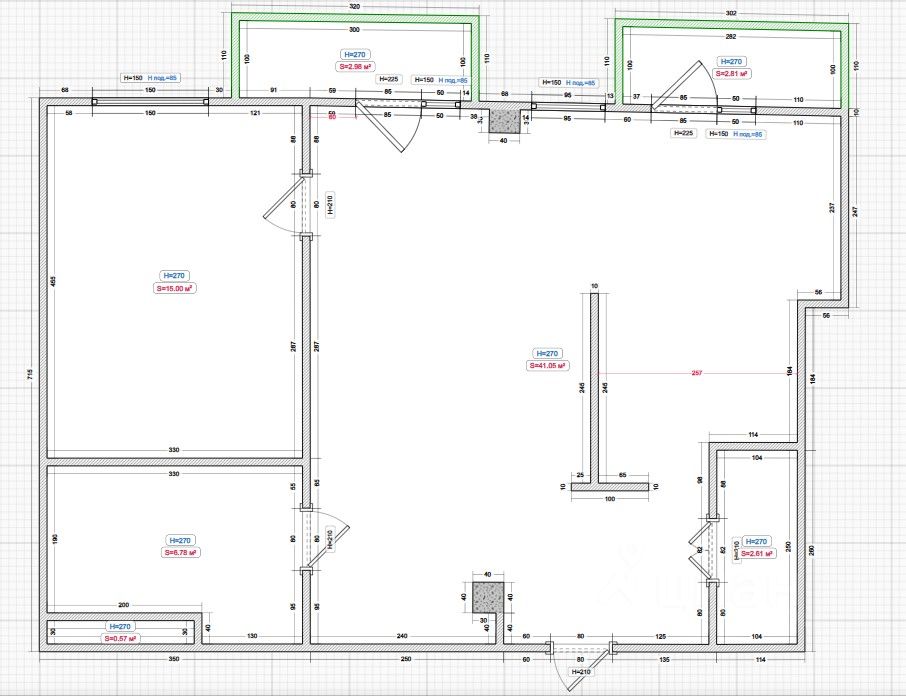This screenshot has height=696, width=906.
Task: Select the S=6.78 м² room area label
Action: [180, 553]
